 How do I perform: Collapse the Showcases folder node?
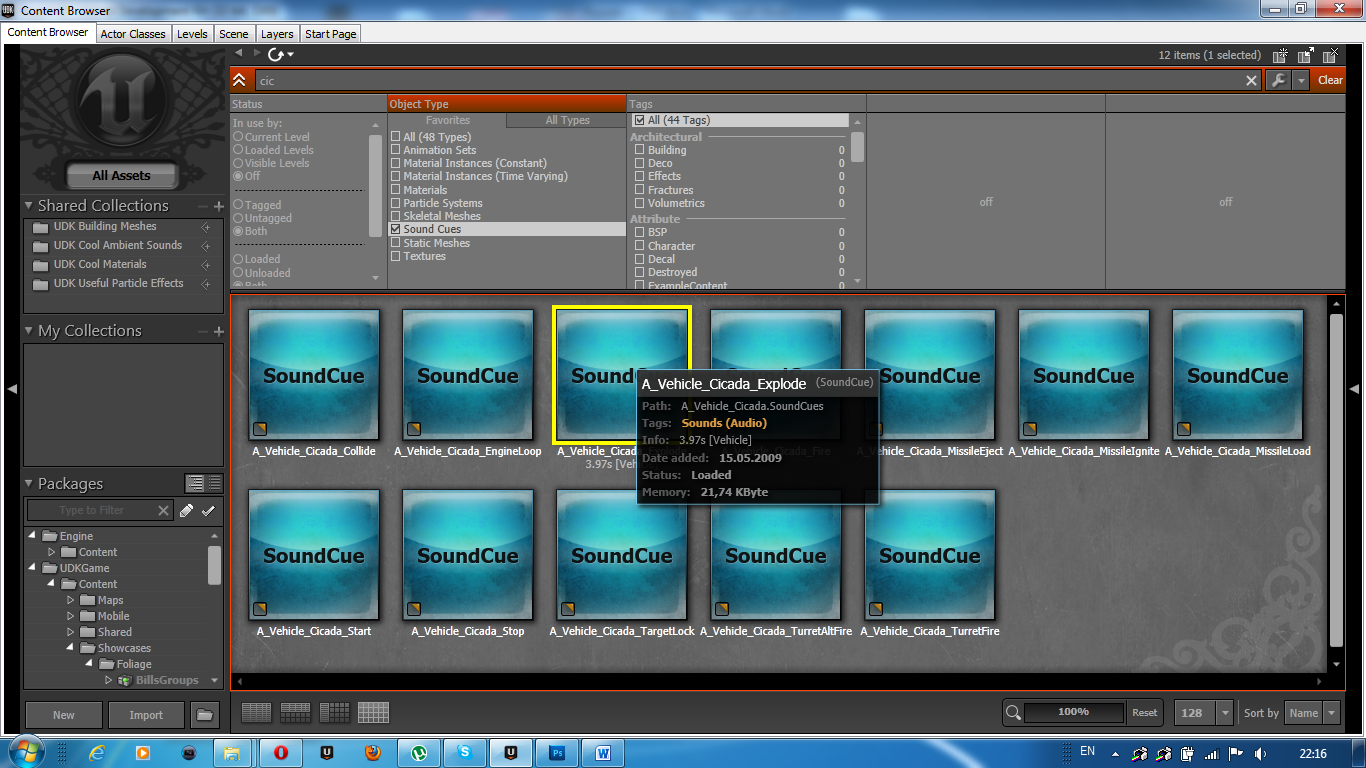click(71, 648)
